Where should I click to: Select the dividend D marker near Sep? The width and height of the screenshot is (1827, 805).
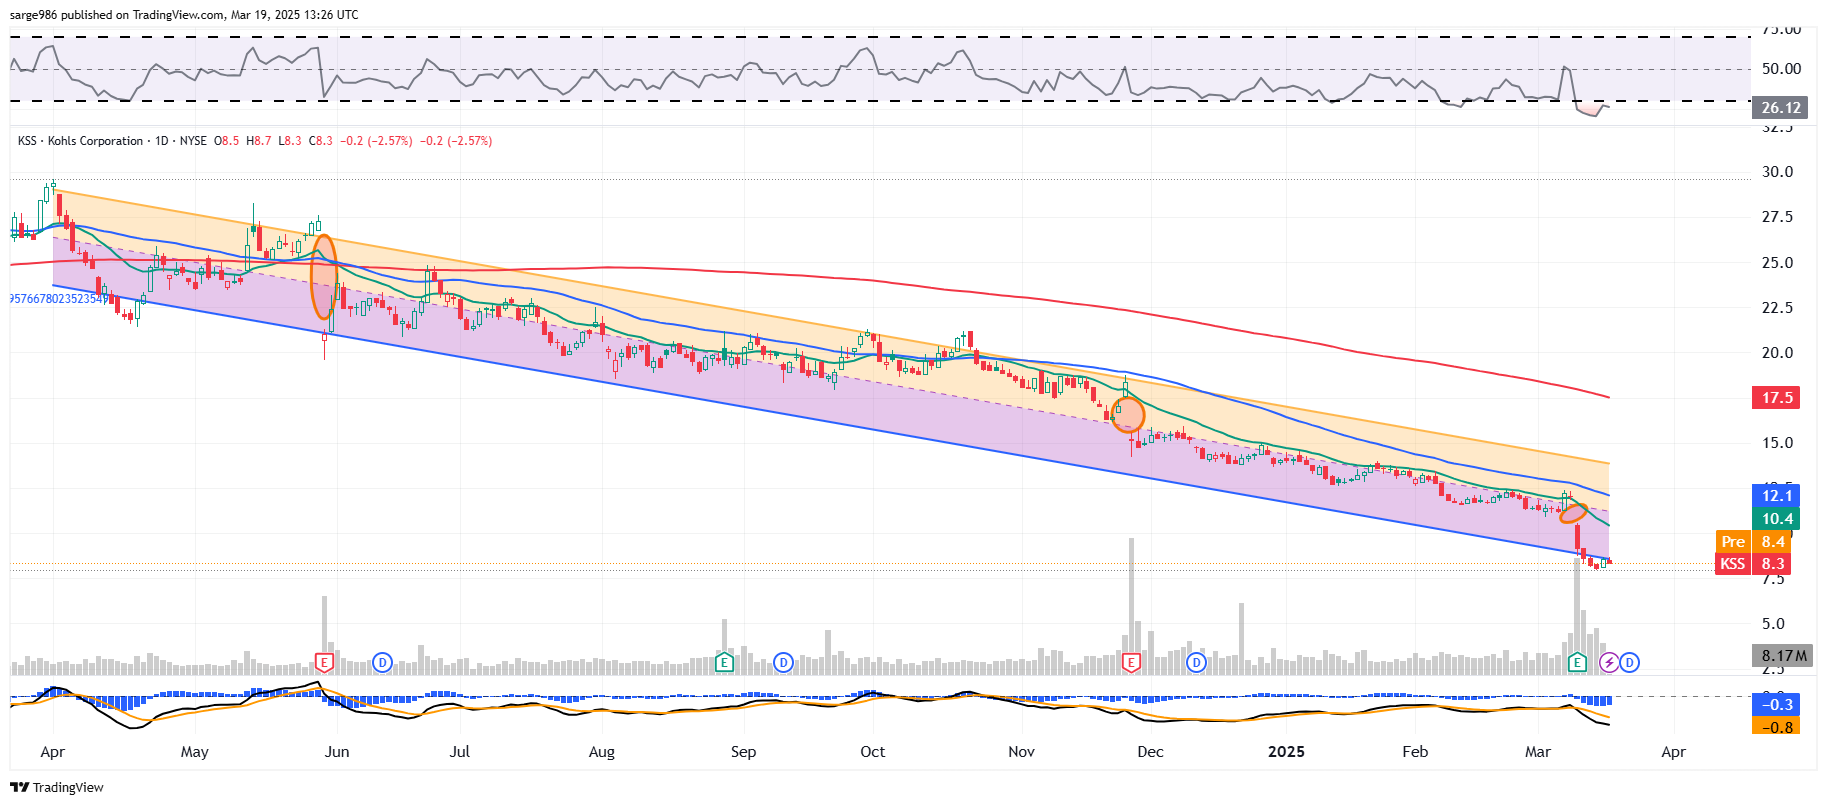coord(783,662)
